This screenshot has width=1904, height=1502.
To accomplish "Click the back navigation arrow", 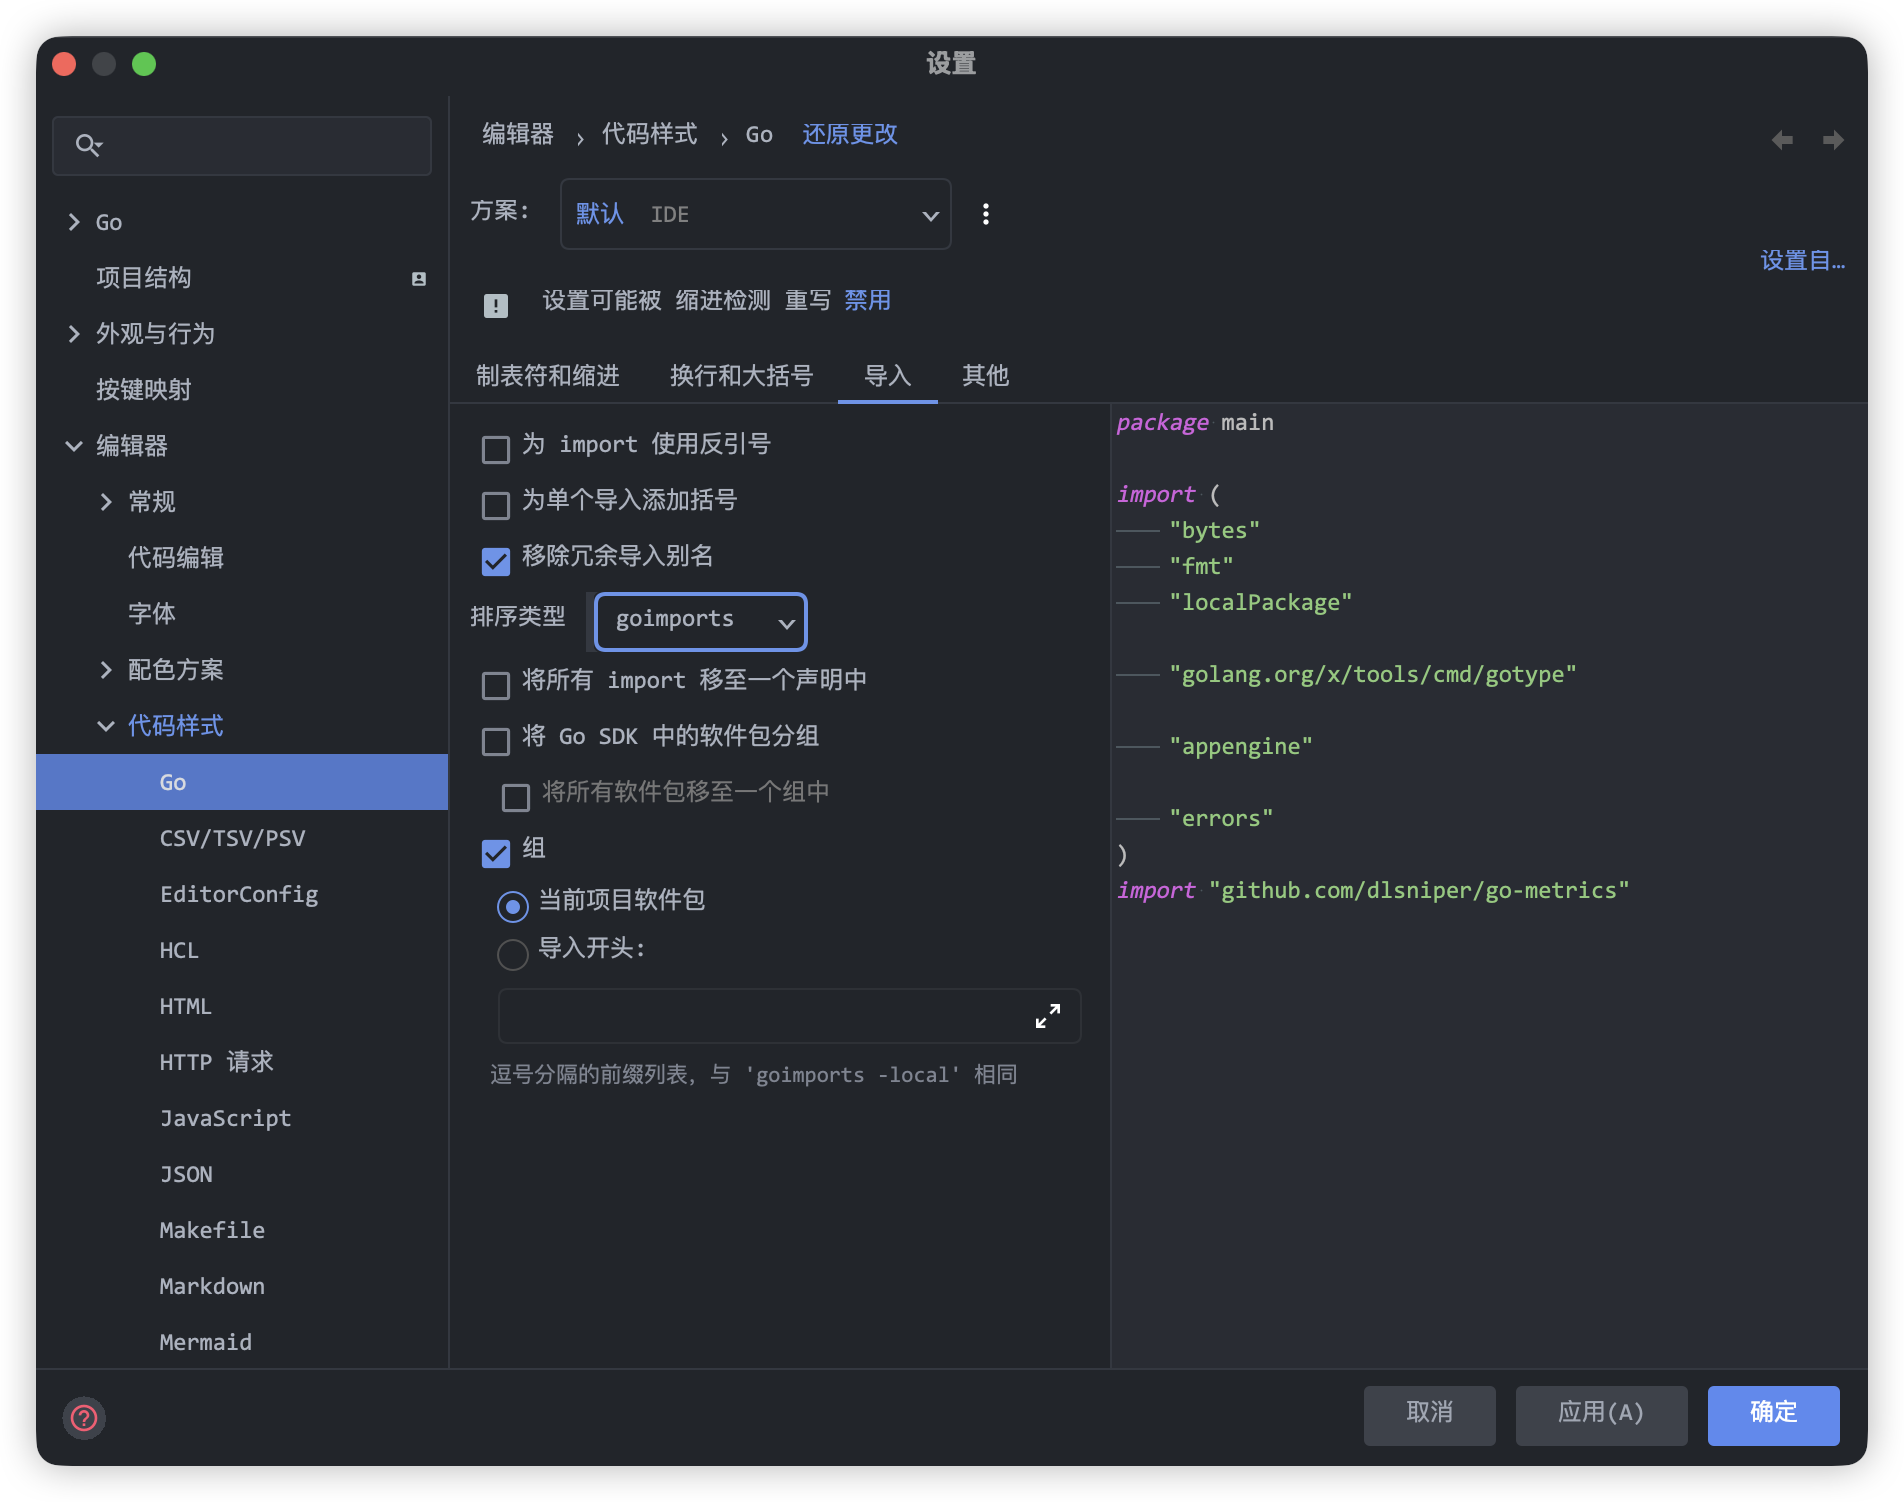I will (1782, 140).
